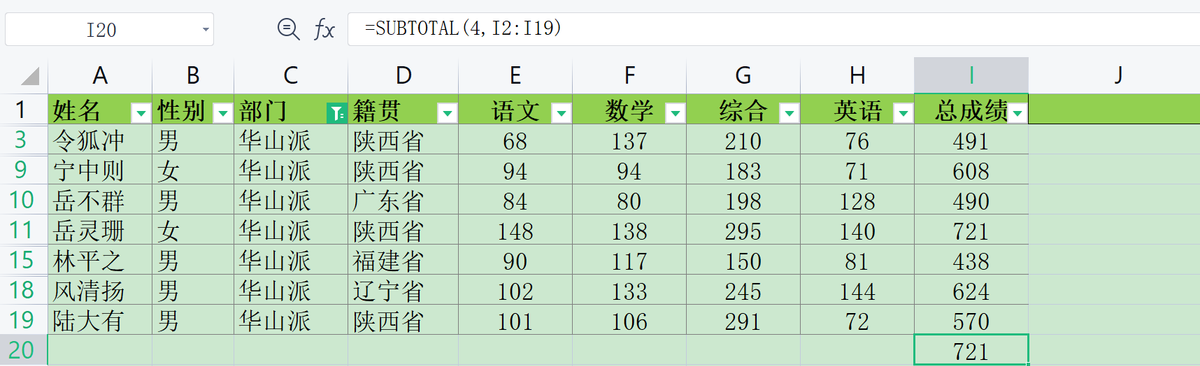
Task: Click into the SUBTOTAL formula bar
Action: (770, 30)
